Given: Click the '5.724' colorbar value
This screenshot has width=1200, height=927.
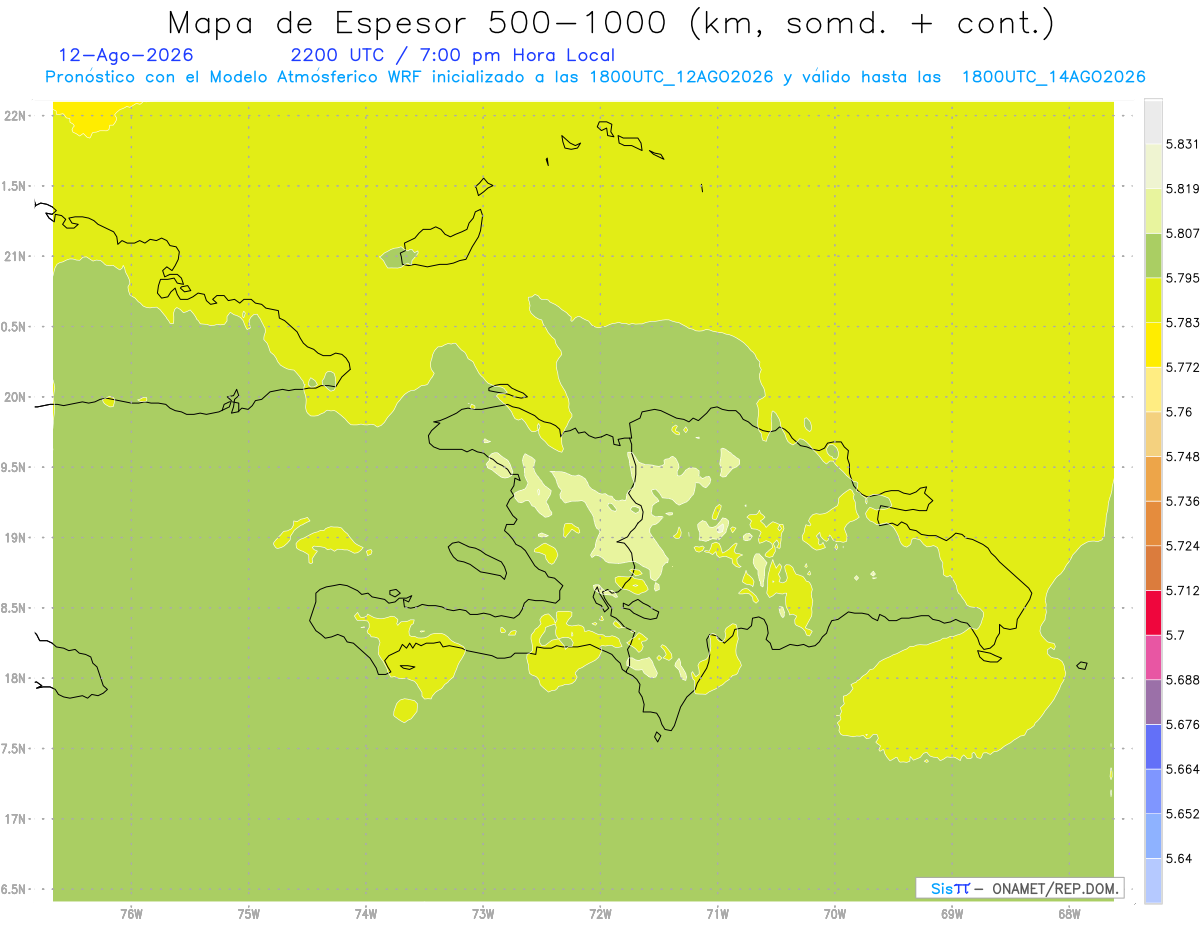Looking at the screenshot, I should tap(1182, 546).
